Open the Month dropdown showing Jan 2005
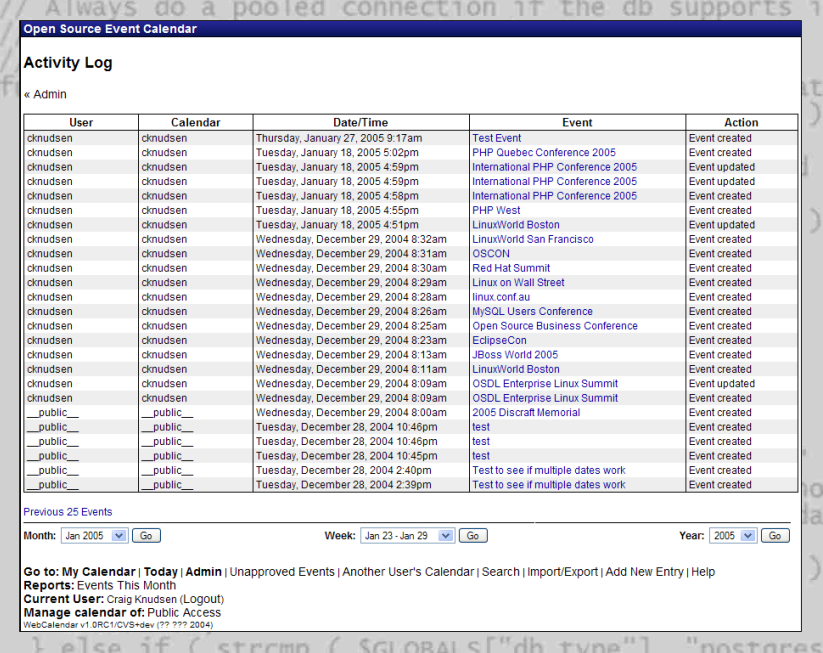Image resolution: width=823 pixels, height=653 pixels. [94, 536]
